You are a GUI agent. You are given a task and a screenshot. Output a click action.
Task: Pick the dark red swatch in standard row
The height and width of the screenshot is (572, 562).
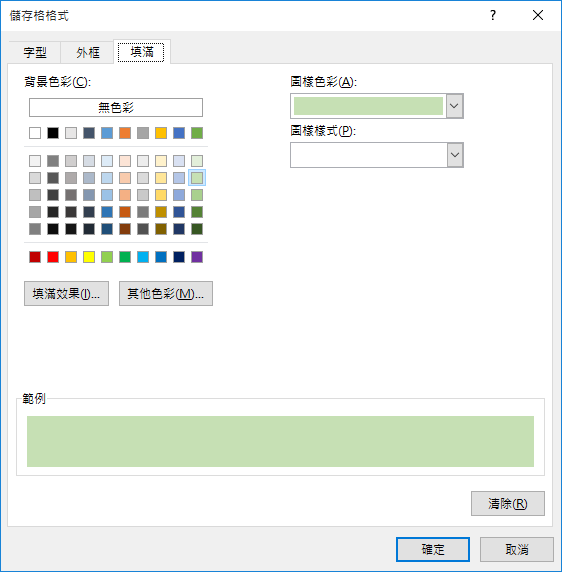35,257
